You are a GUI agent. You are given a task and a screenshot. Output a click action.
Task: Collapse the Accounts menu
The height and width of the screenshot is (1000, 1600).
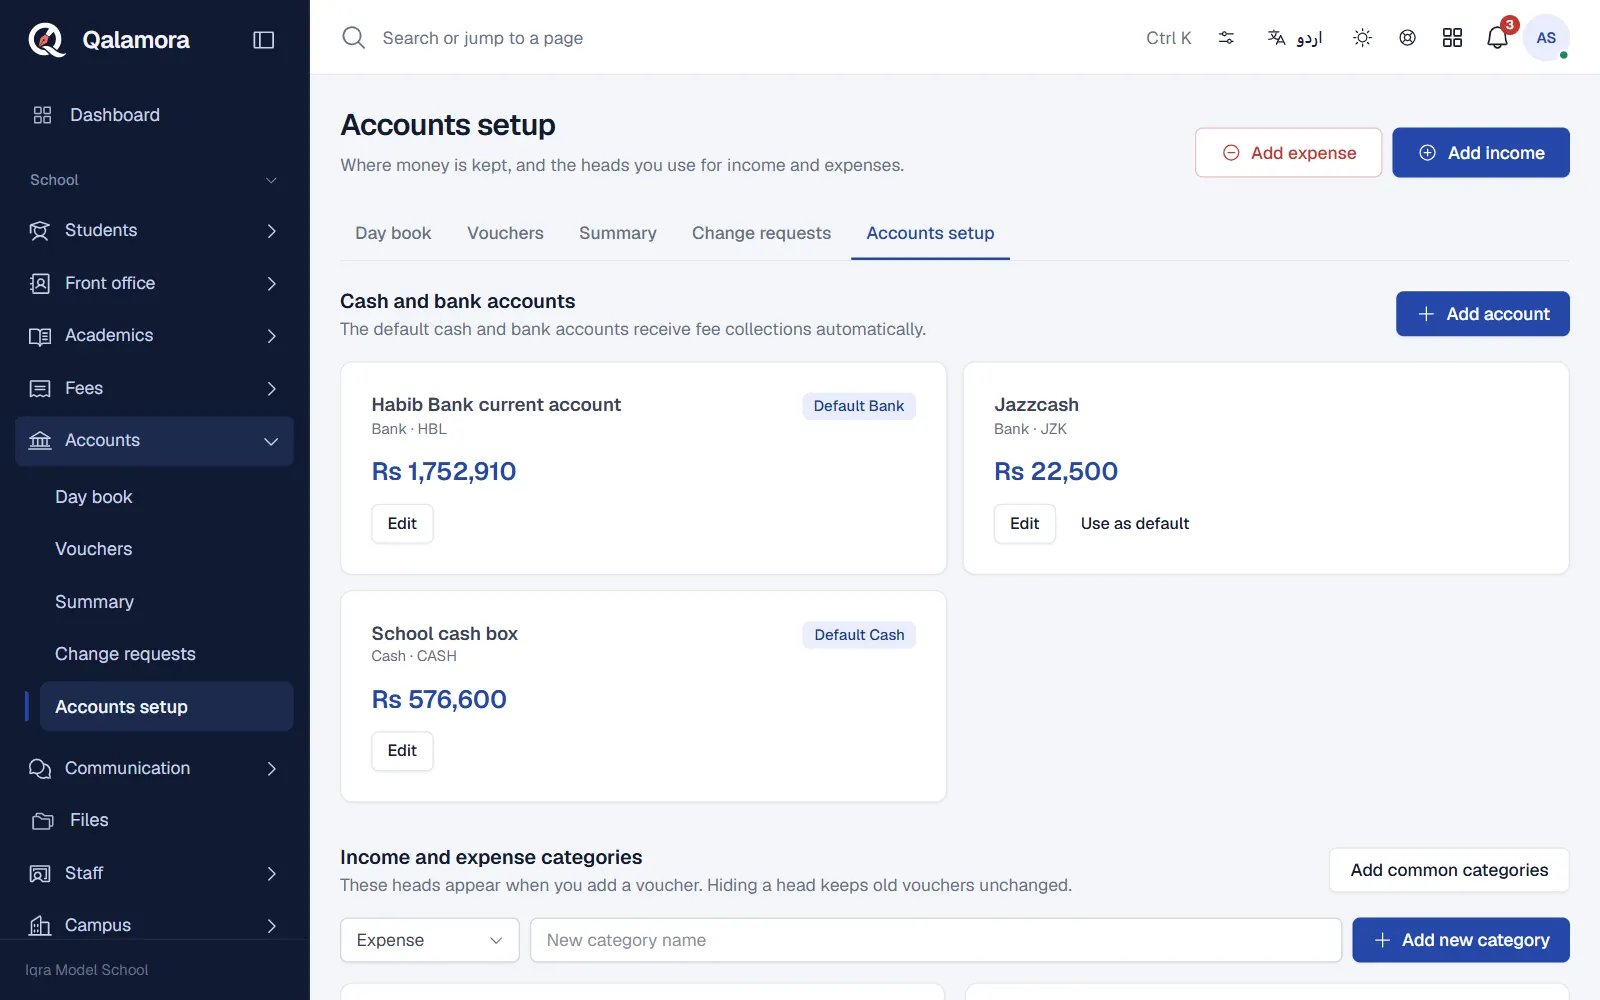(x=155, y=441)
